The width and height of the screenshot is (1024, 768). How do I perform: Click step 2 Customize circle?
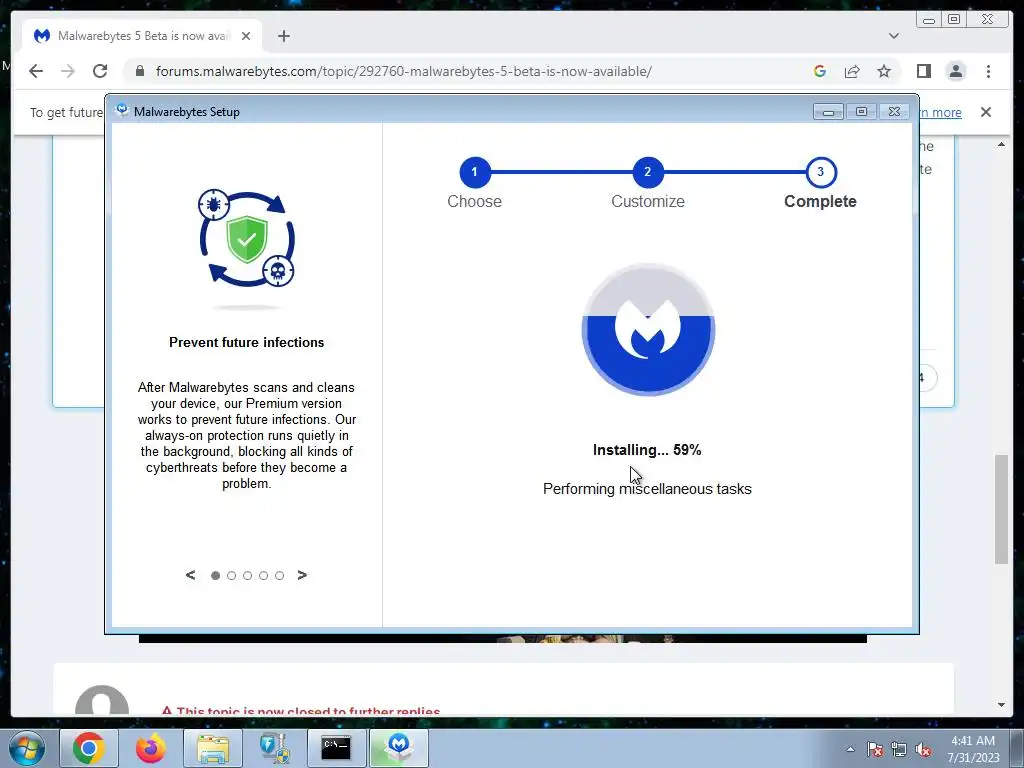(x=648, y=172)
